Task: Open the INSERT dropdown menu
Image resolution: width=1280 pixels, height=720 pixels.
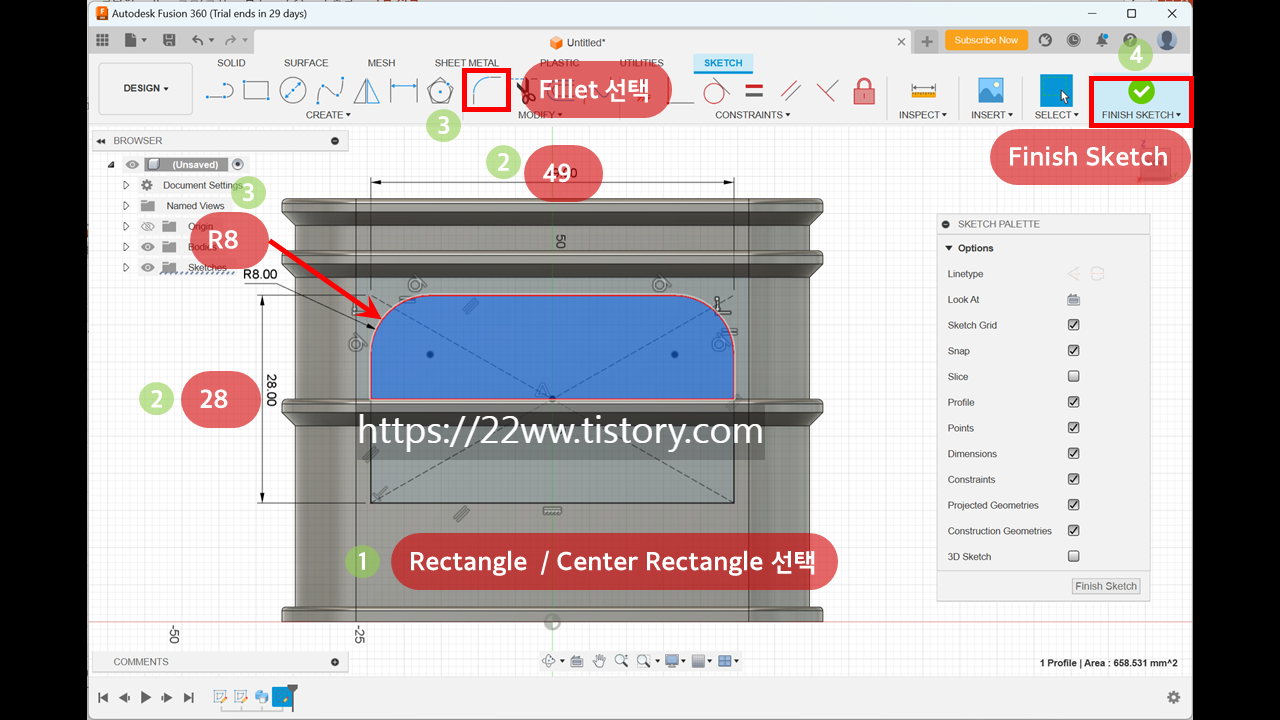Action: [x=991, y=115]
